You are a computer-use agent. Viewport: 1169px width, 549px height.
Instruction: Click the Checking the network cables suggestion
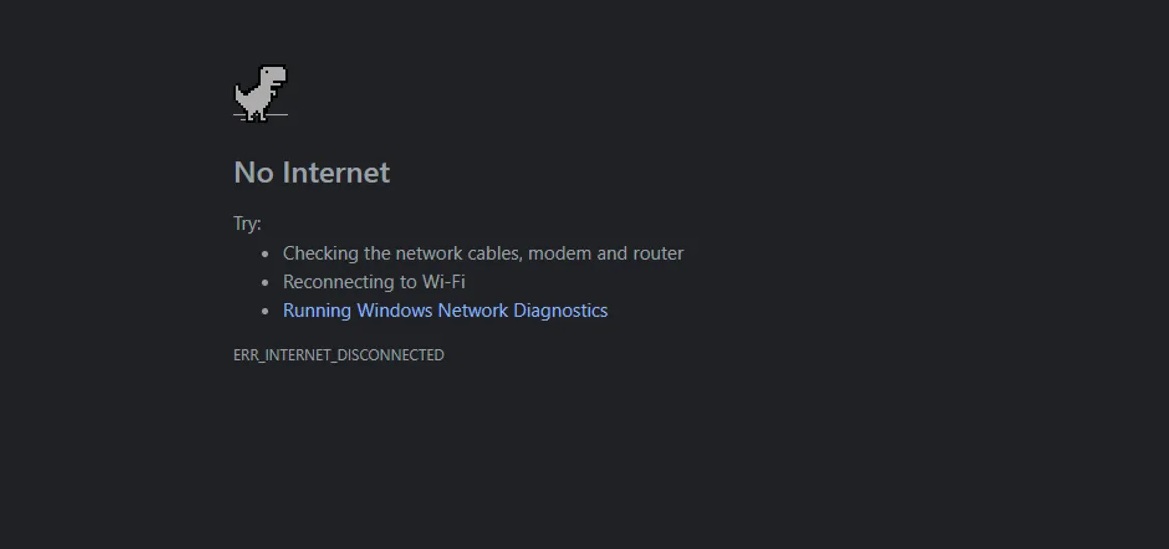[x=483, y=254]
